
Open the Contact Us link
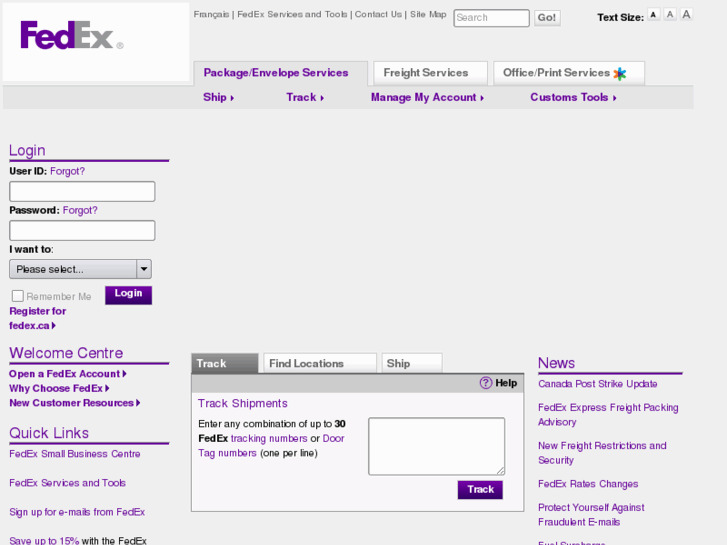coord(378,14)
